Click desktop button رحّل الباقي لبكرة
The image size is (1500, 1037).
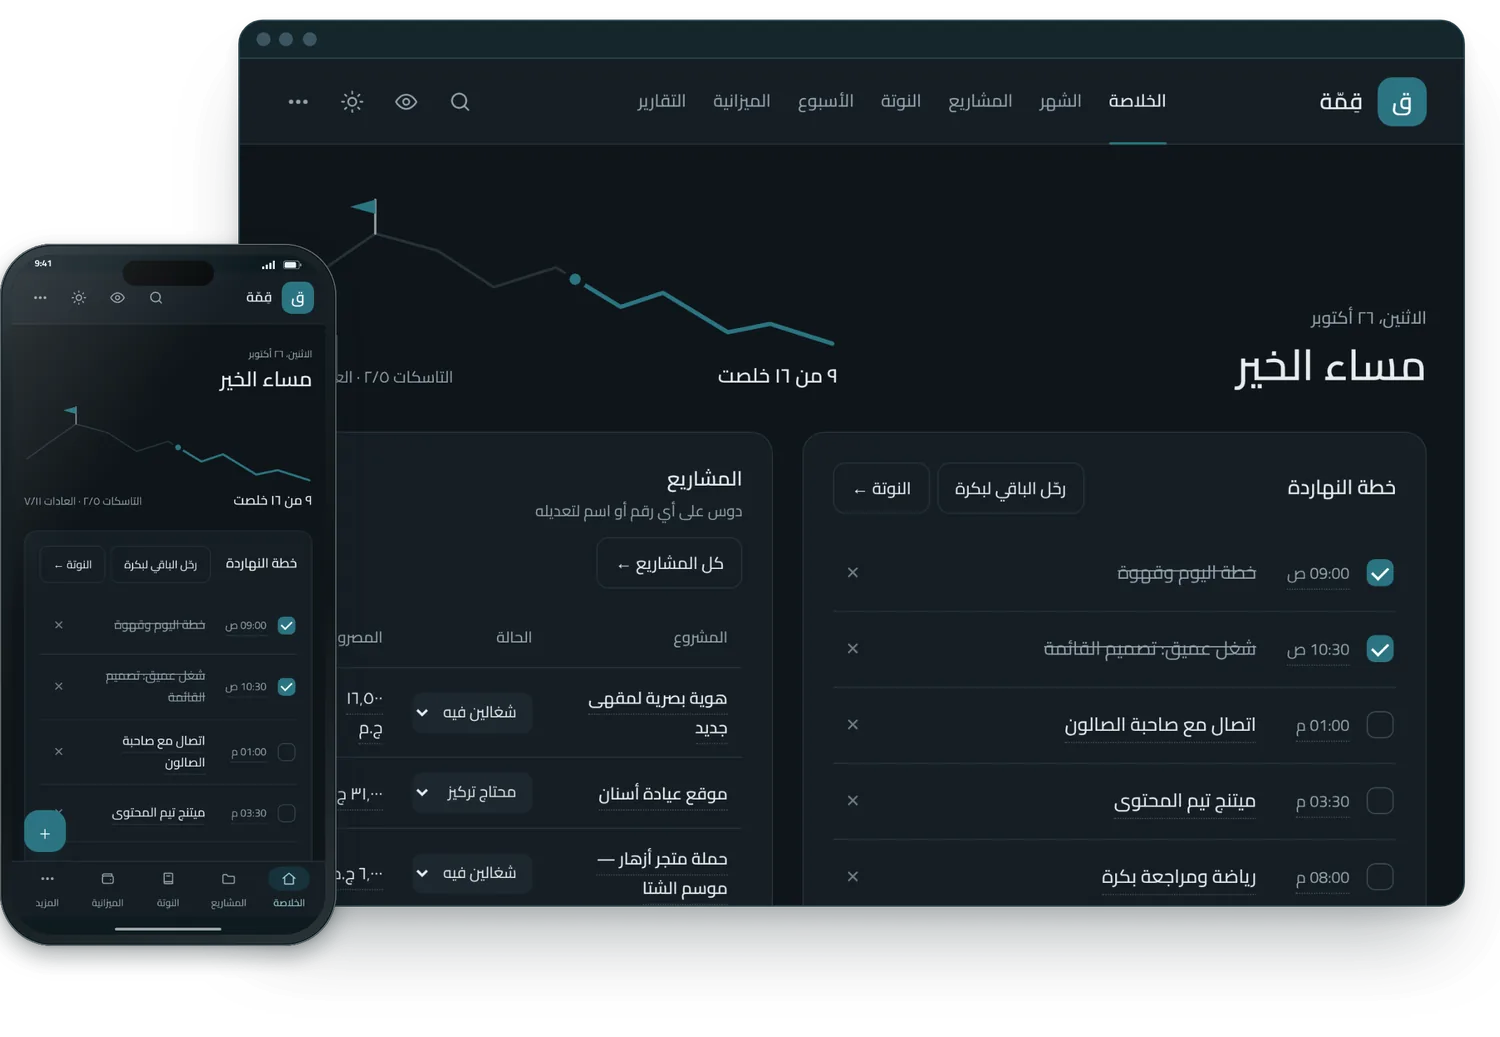click(1011, 488)
